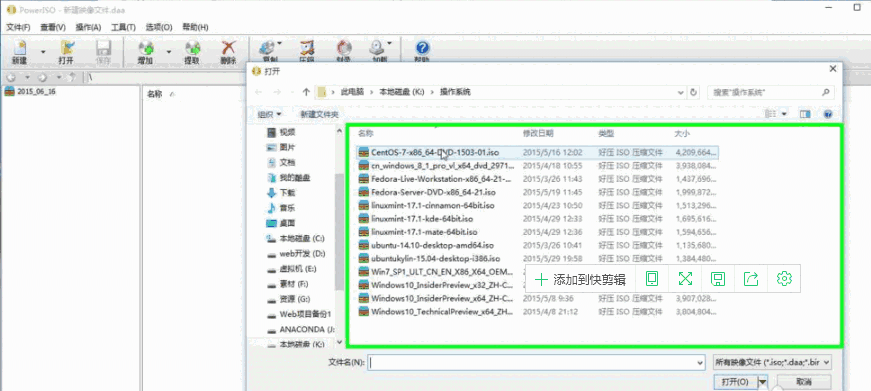The height and width of the screenshot is (391, 871).
Task: Click the dialog's blue help icon
Action: click(x=828, y=114)
